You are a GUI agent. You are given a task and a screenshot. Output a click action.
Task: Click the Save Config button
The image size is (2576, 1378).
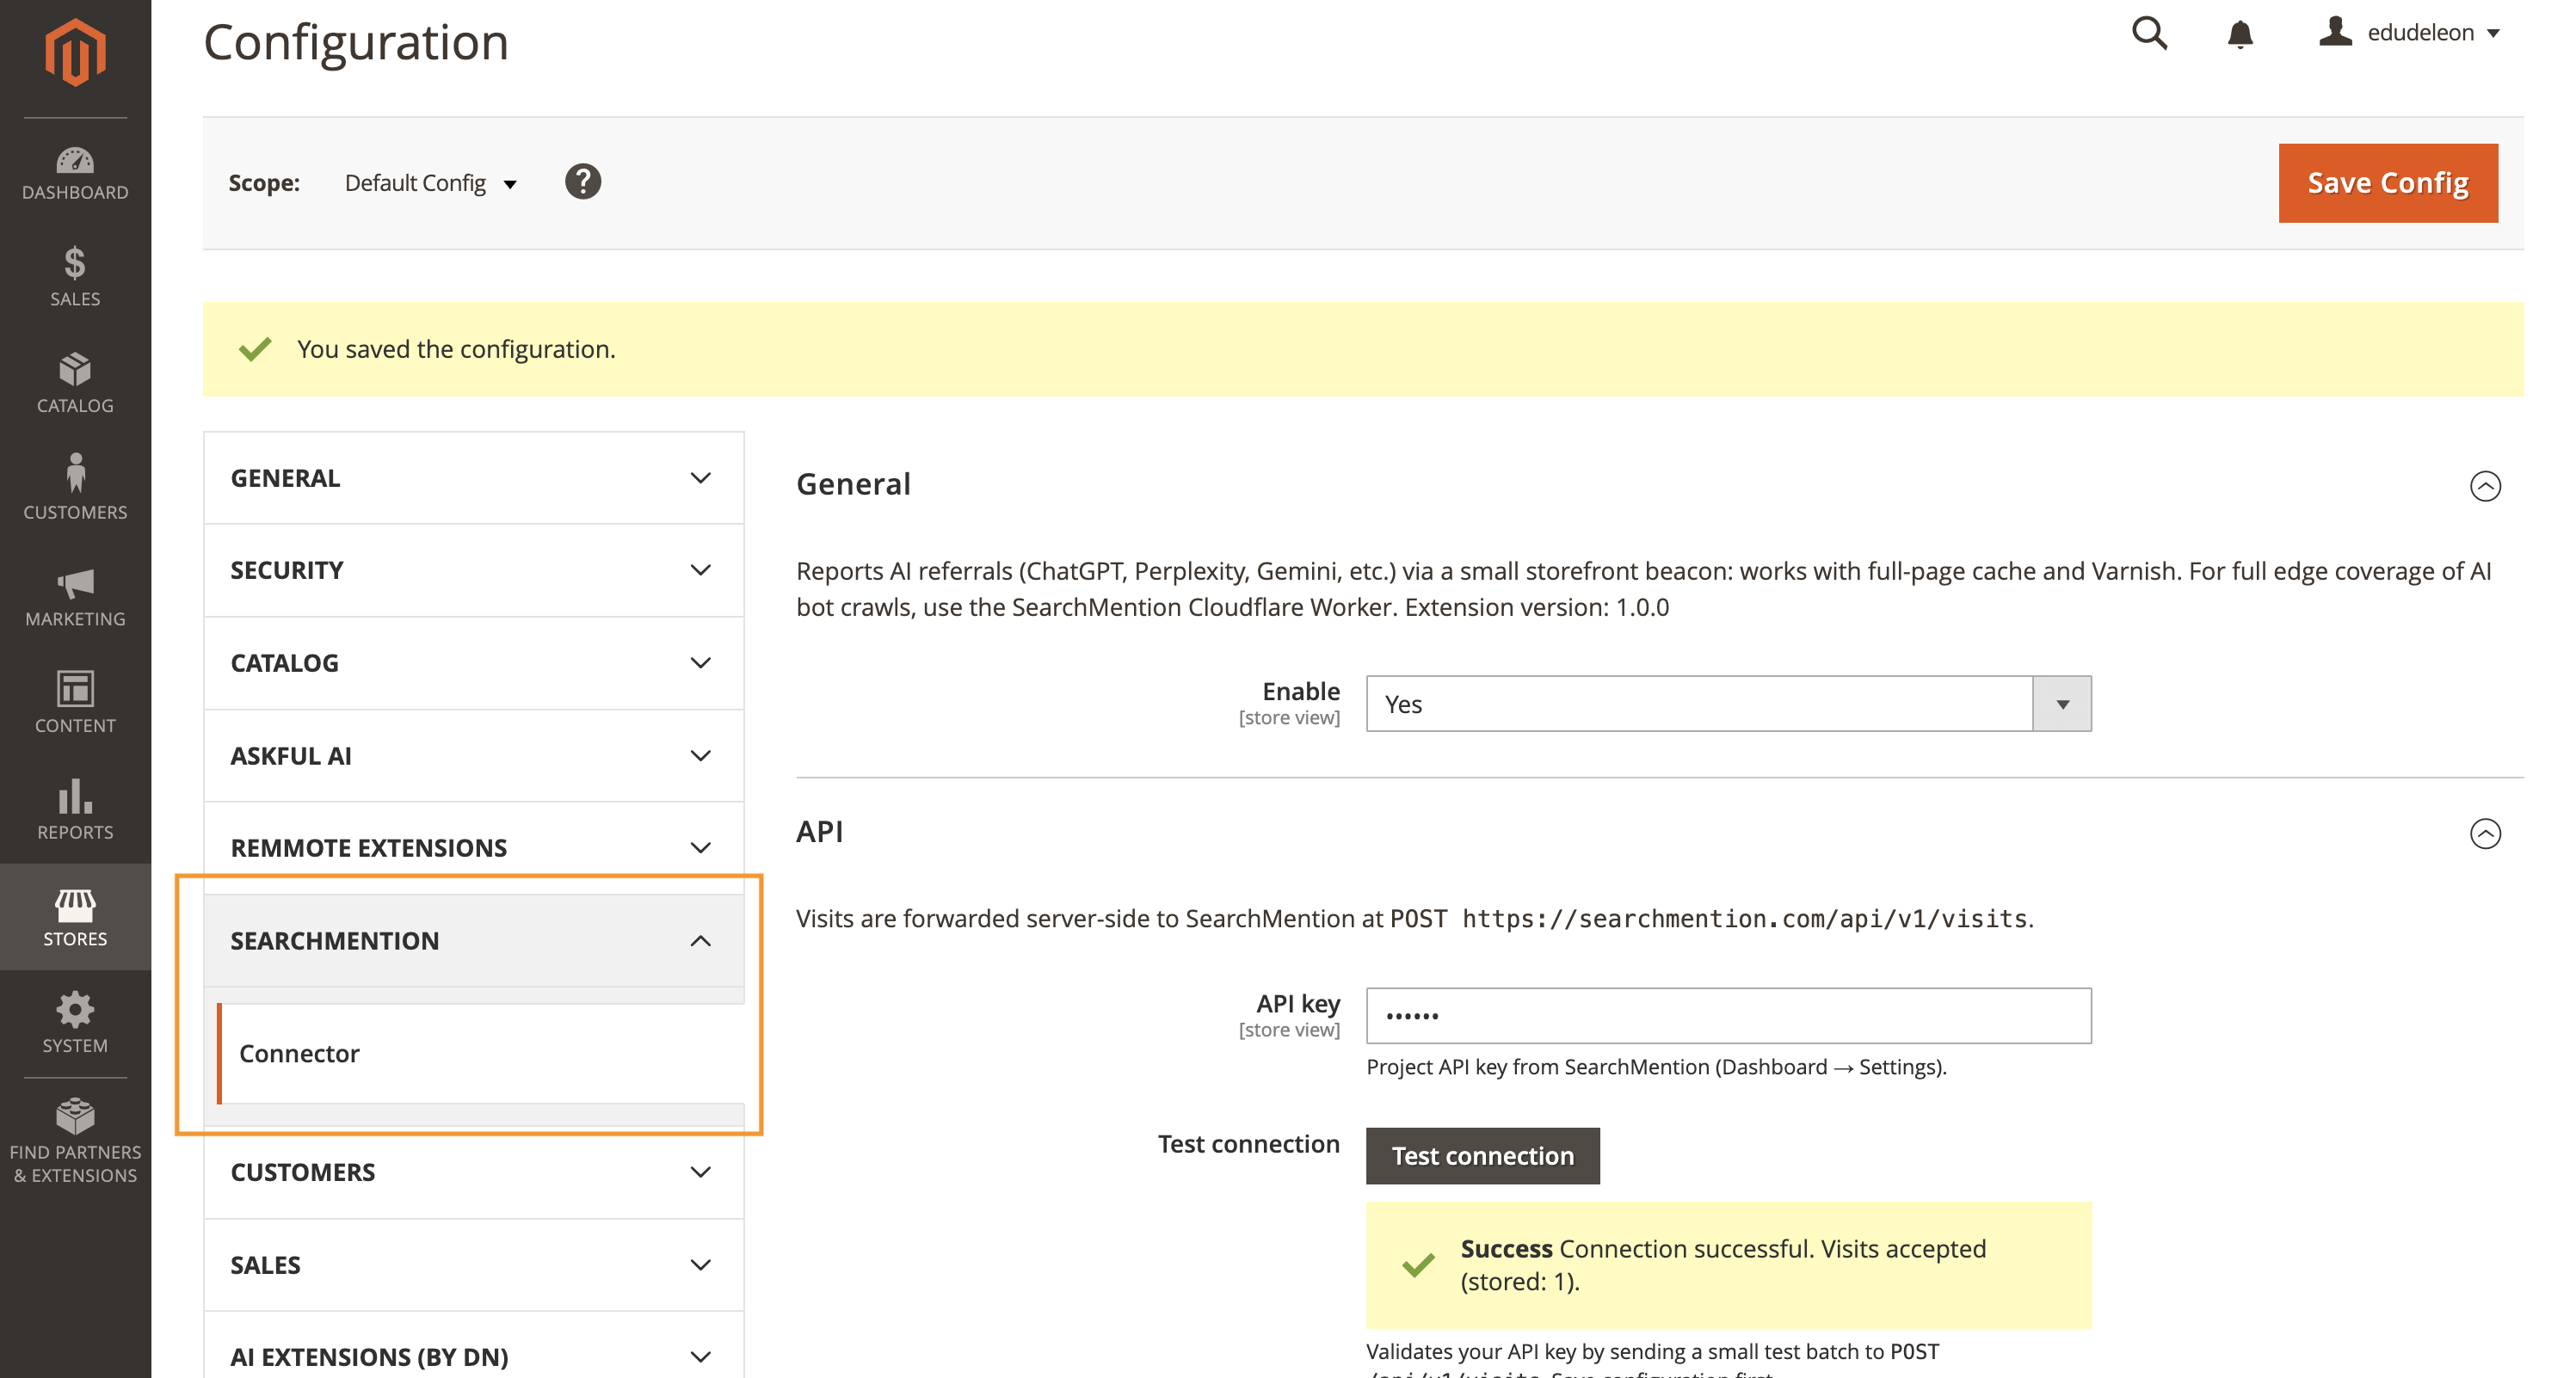point(2388,183)
